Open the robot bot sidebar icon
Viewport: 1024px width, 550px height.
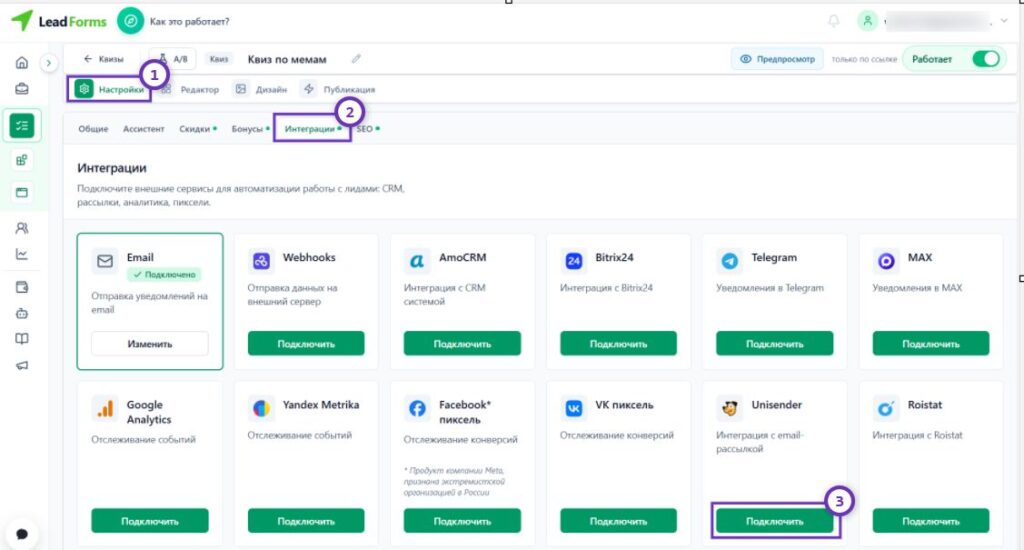click(22, 314)
